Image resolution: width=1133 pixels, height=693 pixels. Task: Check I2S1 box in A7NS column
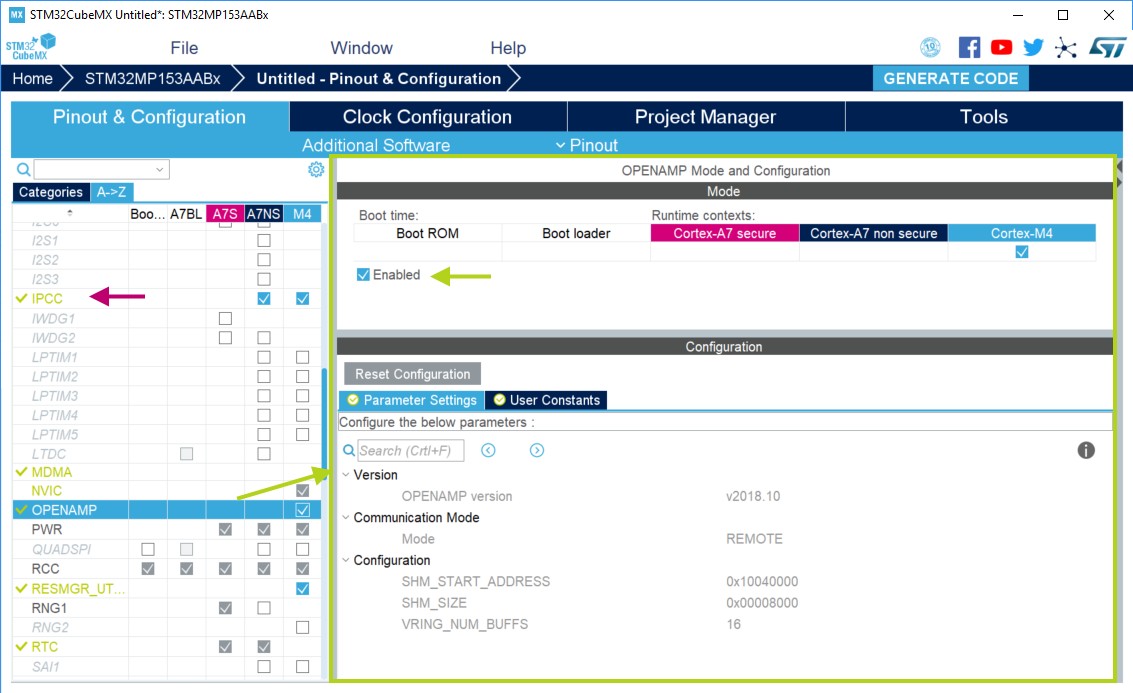[x=264, y=240]
